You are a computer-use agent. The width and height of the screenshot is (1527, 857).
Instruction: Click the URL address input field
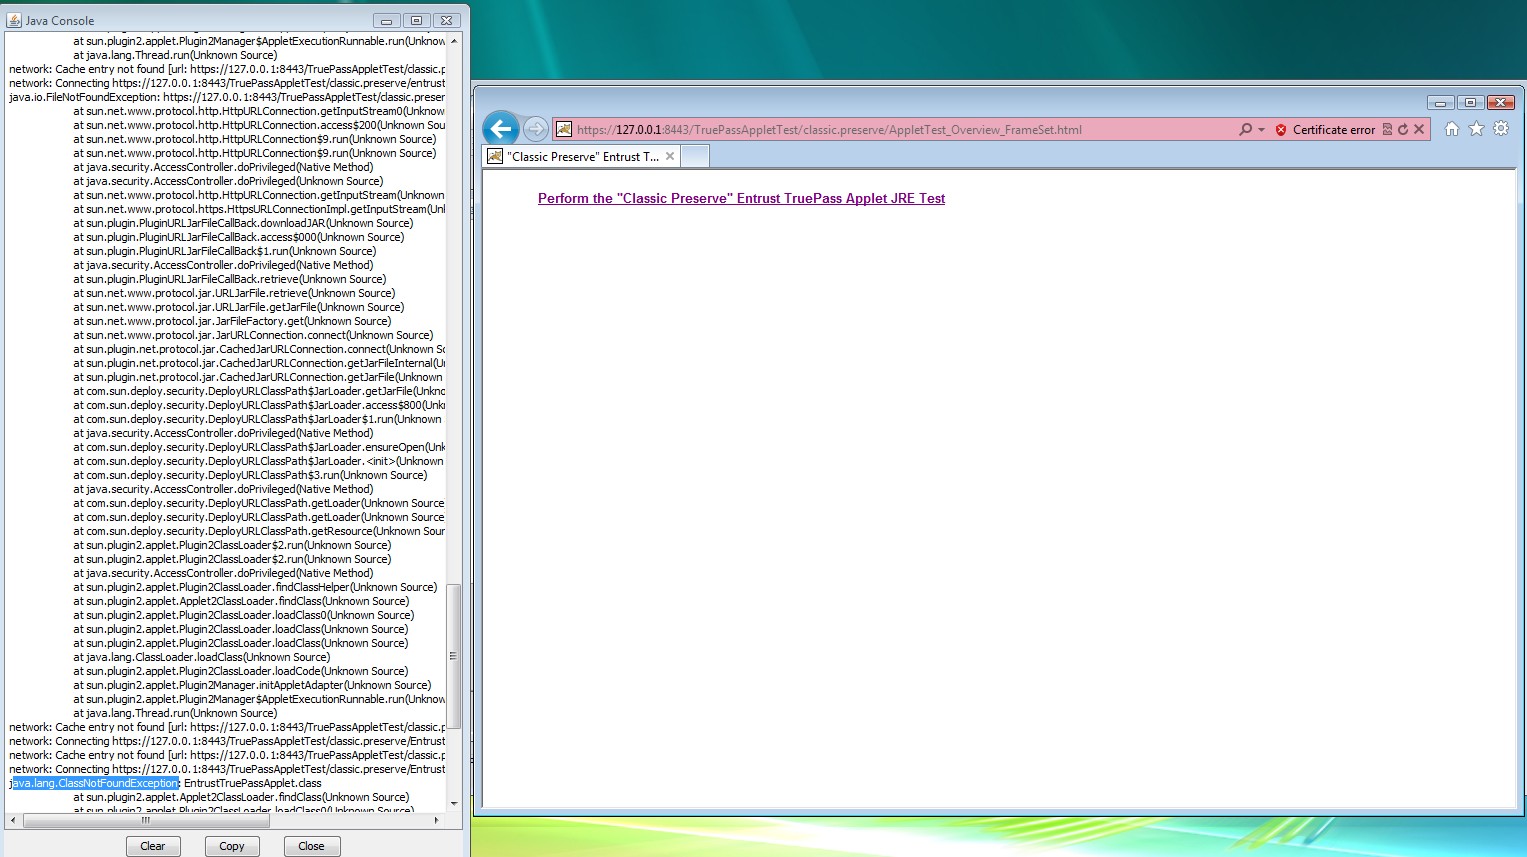click(x=900, y=130)
